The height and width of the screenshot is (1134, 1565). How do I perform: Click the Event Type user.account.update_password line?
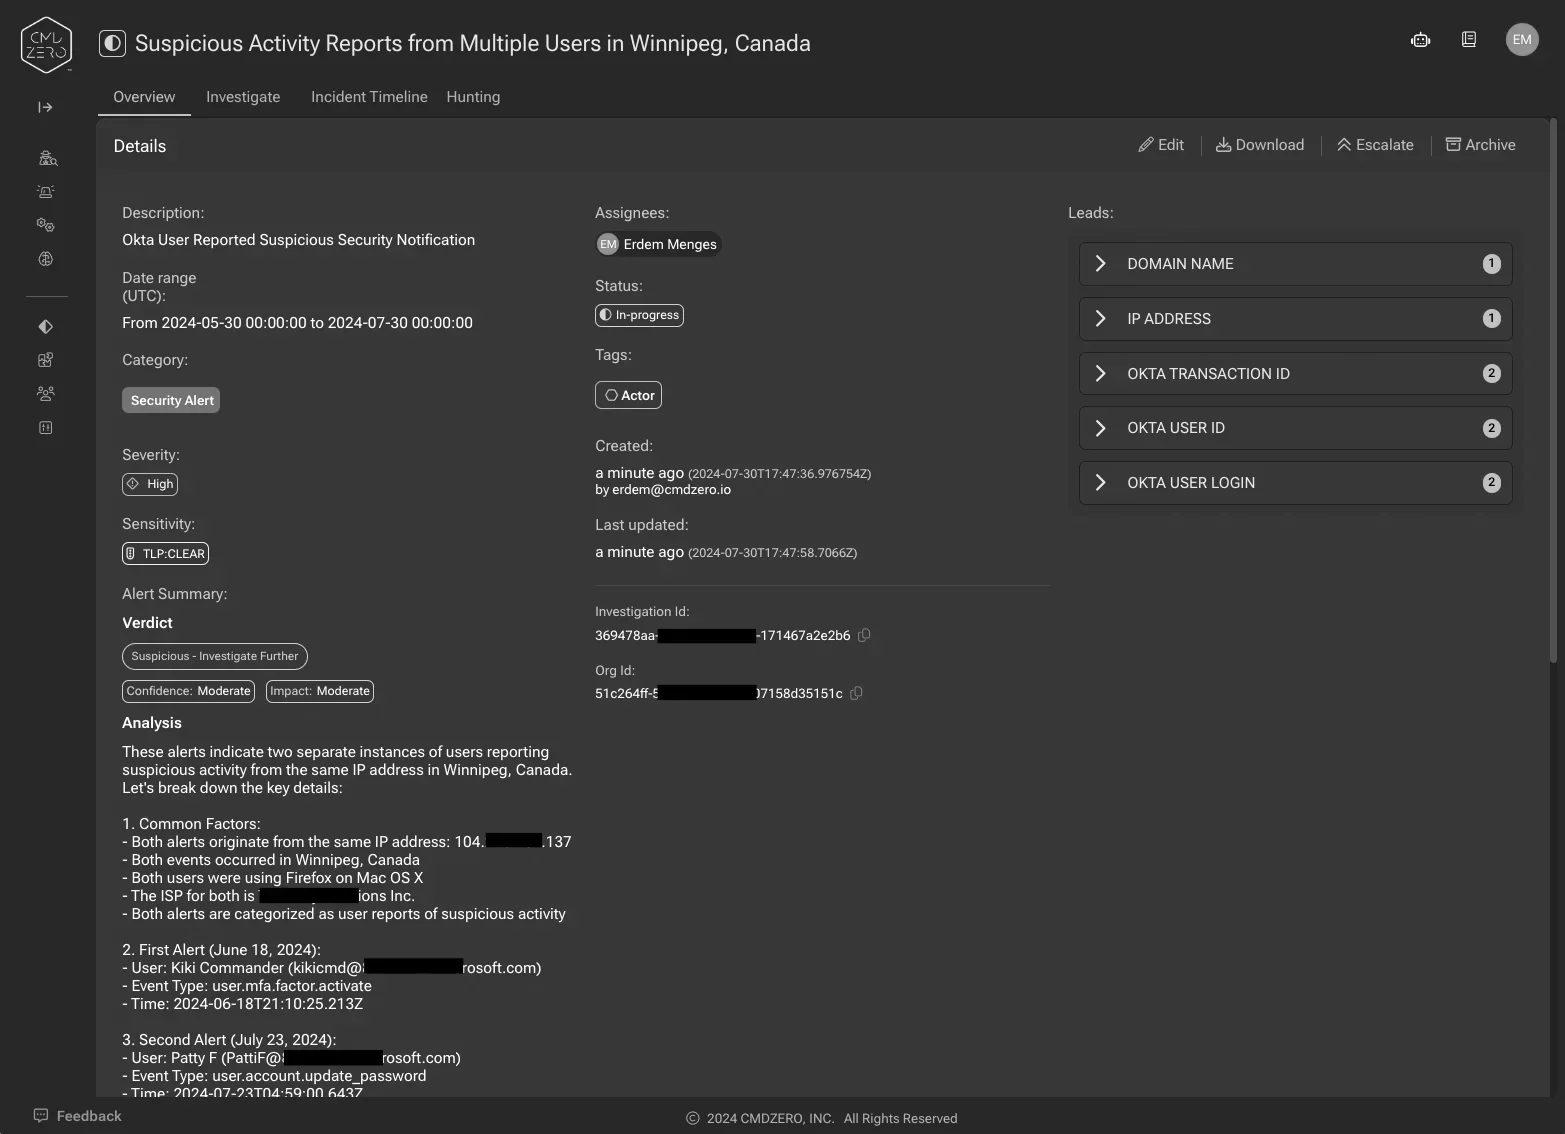[274, 1076]
